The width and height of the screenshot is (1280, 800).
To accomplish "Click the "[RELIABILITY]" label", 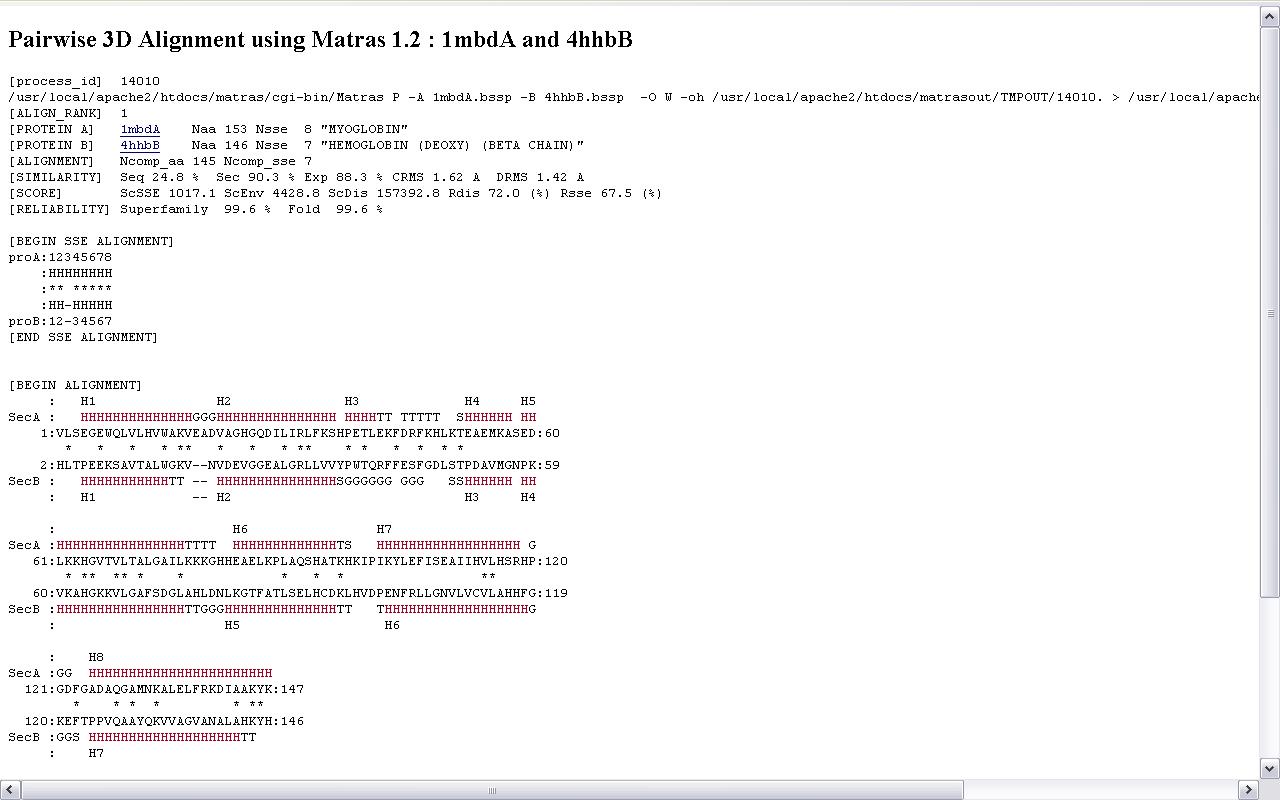I will (60, 209).
